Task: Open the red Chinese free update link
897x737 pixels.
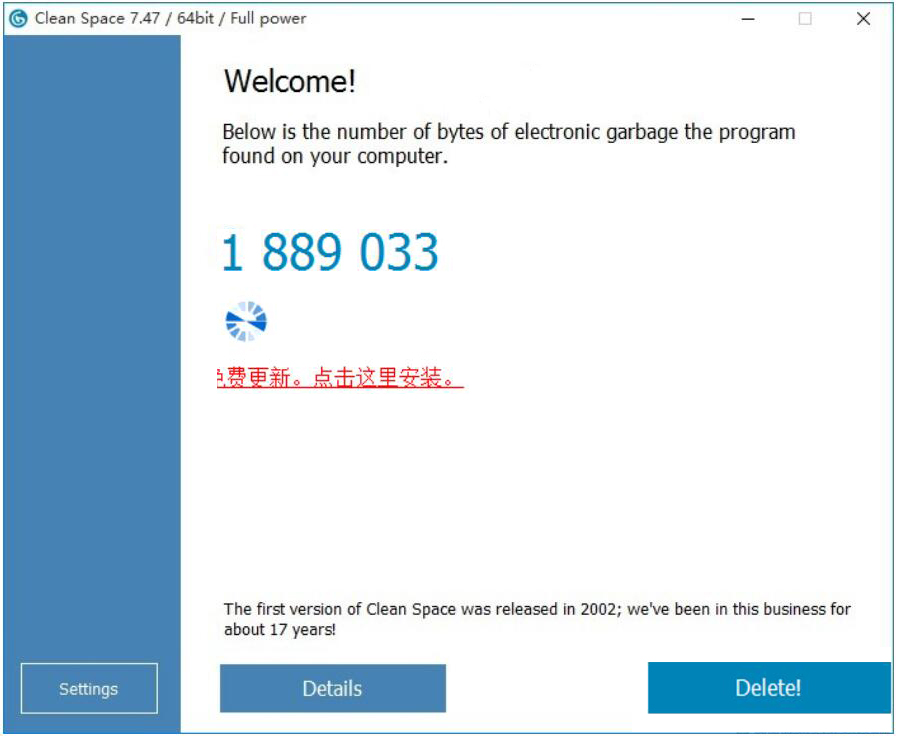Action: tap(340, 377)
